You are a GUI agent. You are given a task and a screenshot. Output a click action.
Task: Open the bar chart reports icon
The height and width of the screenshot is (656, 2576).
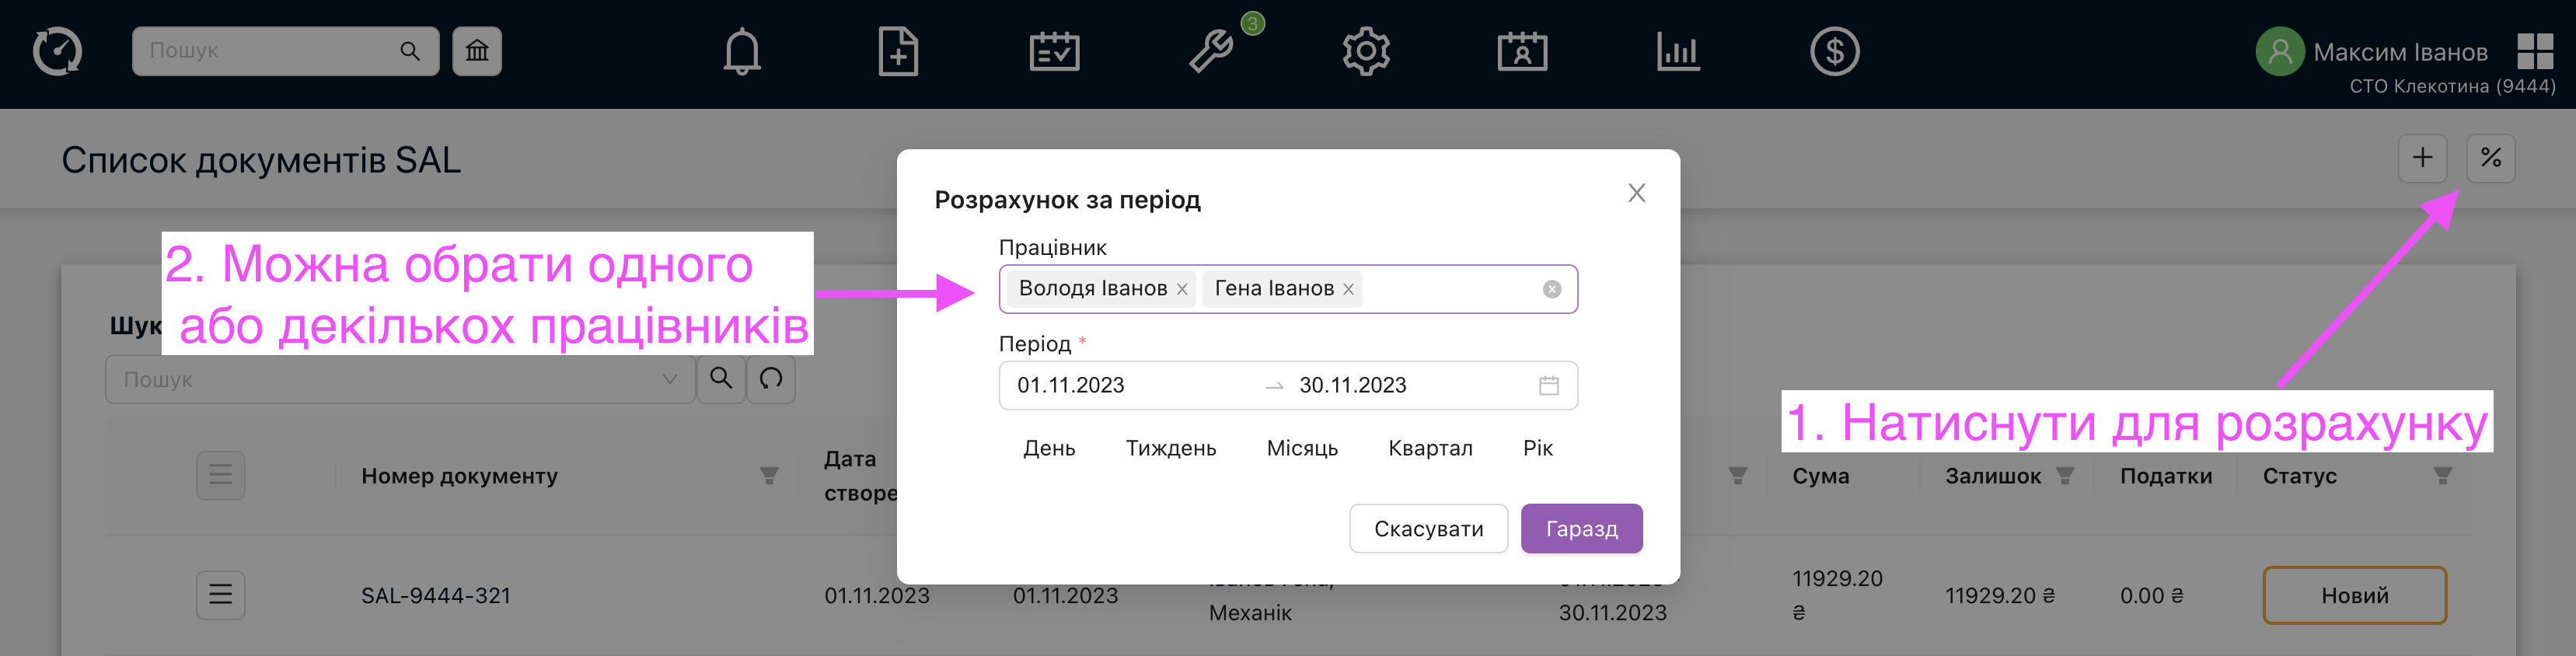point(1678,51)
